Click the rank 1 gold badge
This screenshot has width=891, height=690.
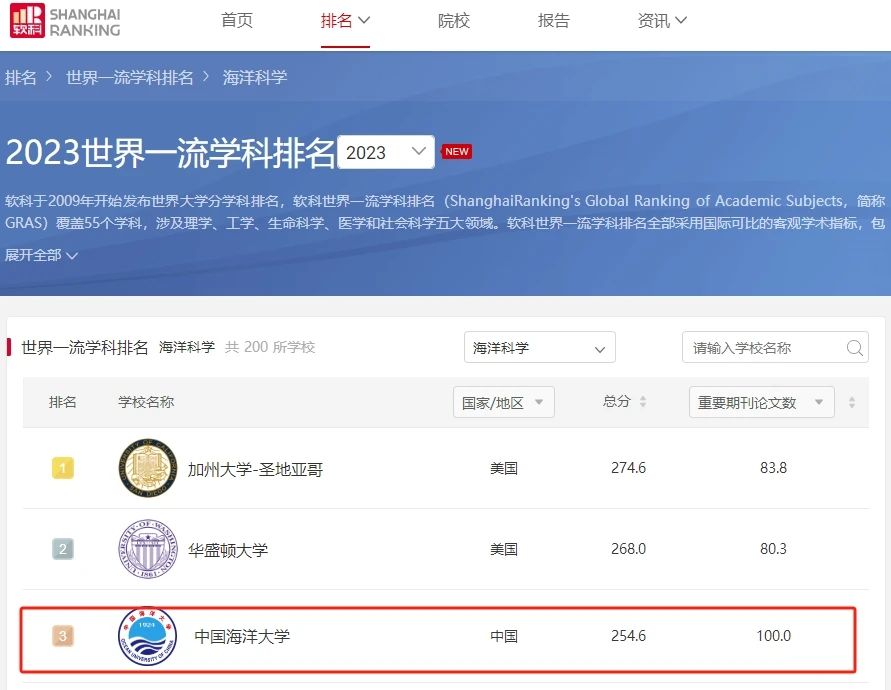pos(63,468)
